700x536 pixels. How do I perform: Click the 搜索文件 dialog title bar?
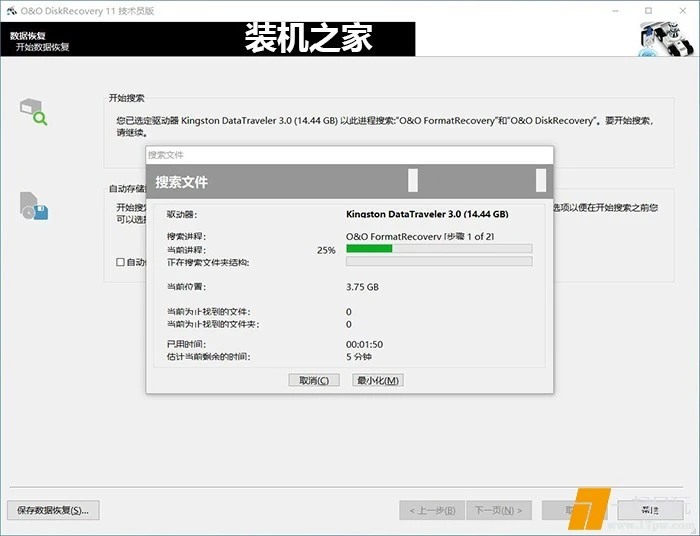point(348,155)
